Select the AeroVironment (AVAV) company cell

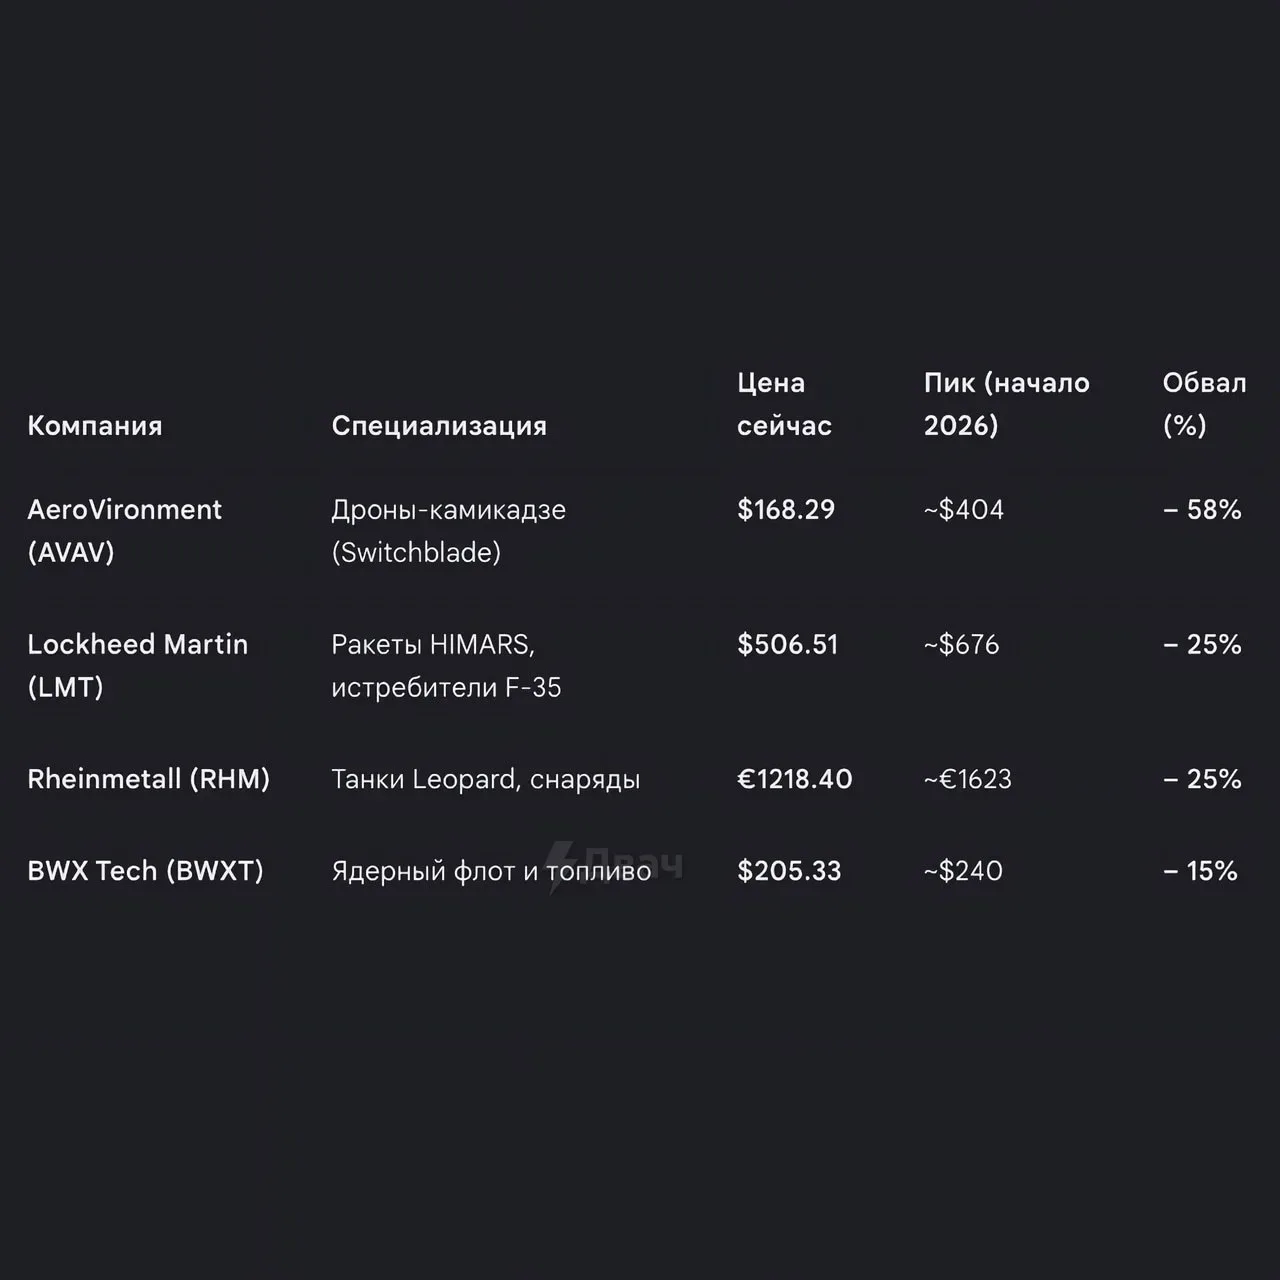124,531
